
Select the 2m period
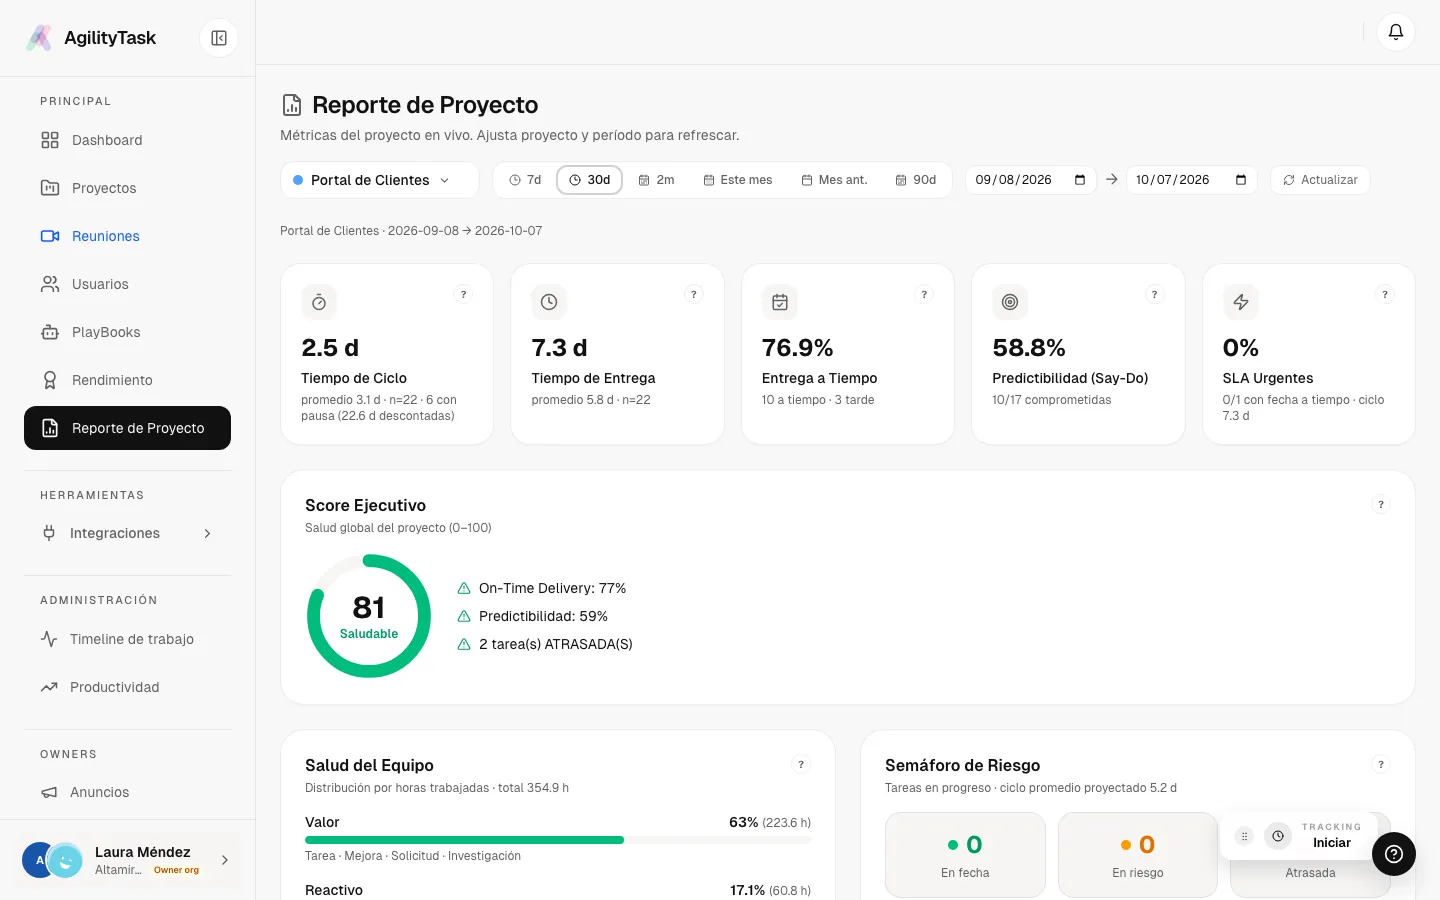click(x=656, y=180)
